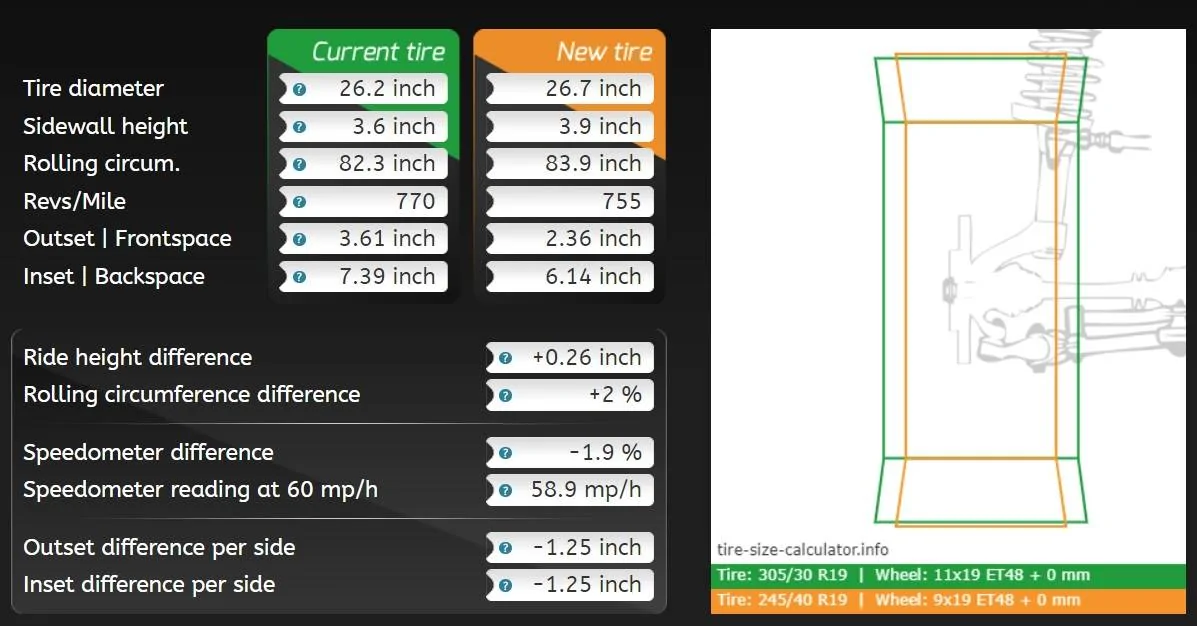Show help for Ride height difference
This screenshot has width=1197, height=626.
tap(505, 358)
